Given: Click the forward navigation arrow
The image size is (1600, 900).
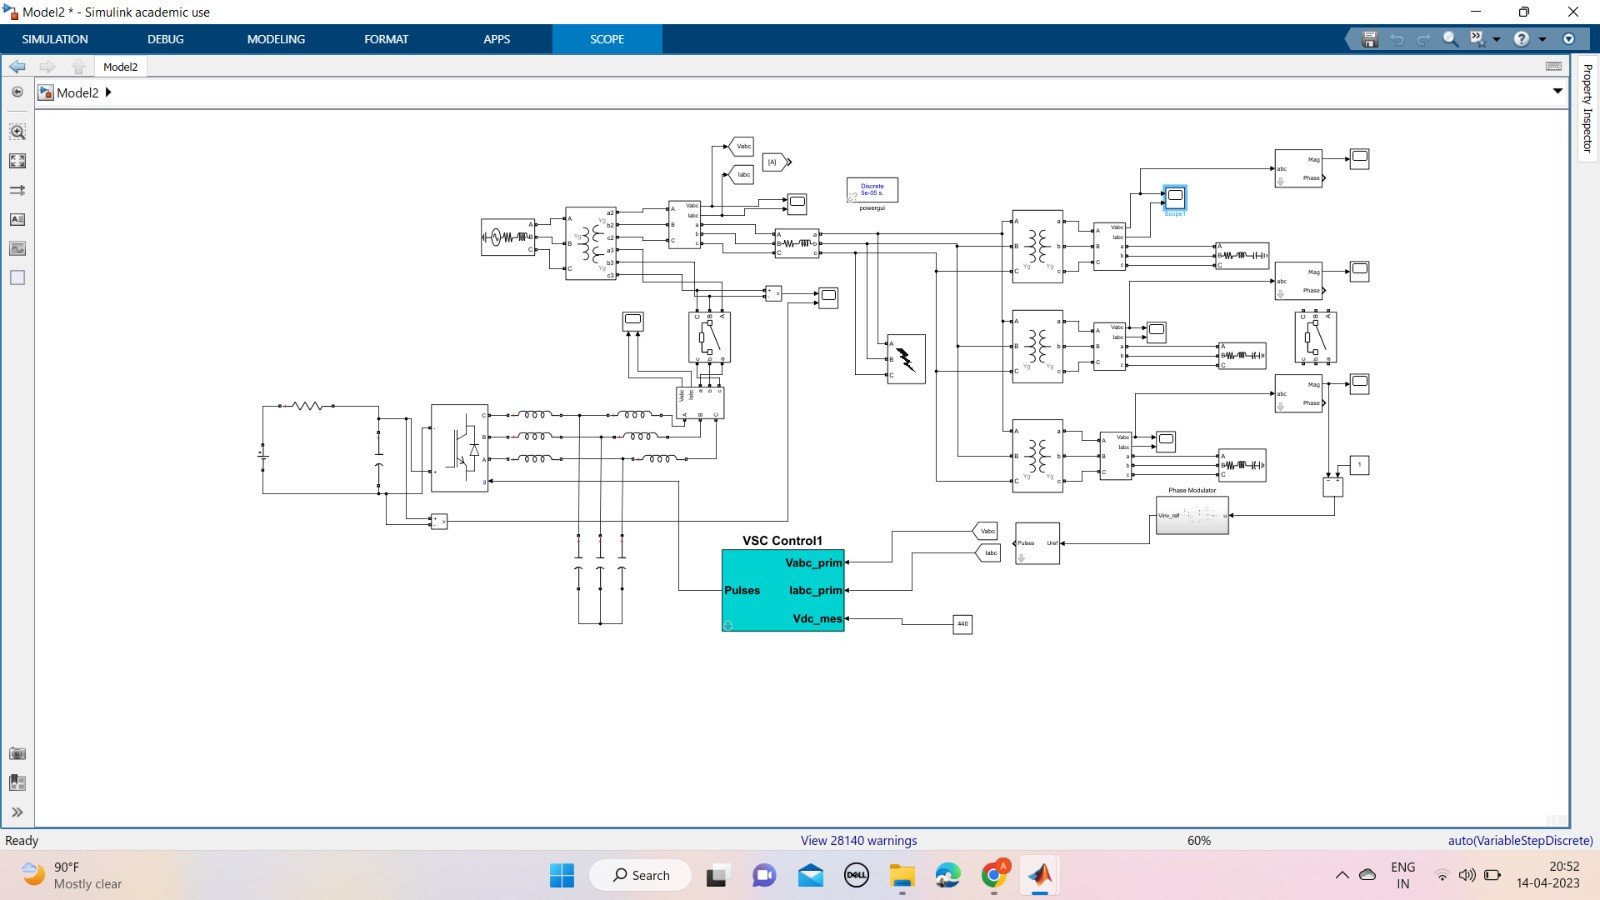Looking at the screenshot, I should (47, 66).
